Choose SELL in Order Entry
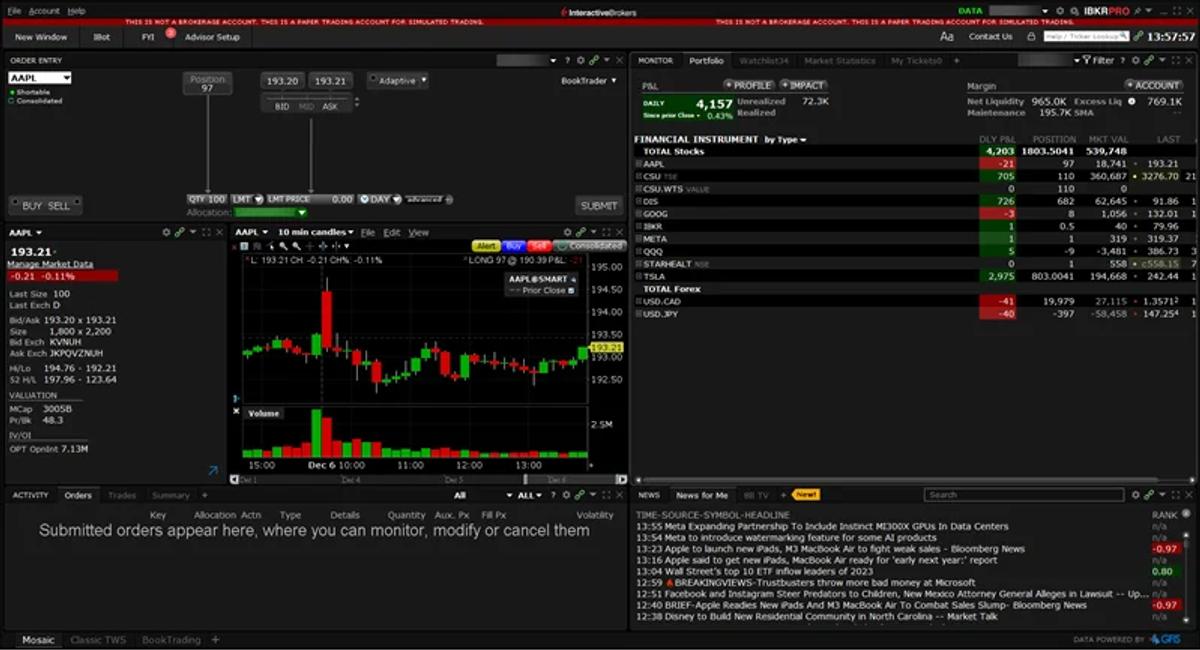 pos(59,205)
